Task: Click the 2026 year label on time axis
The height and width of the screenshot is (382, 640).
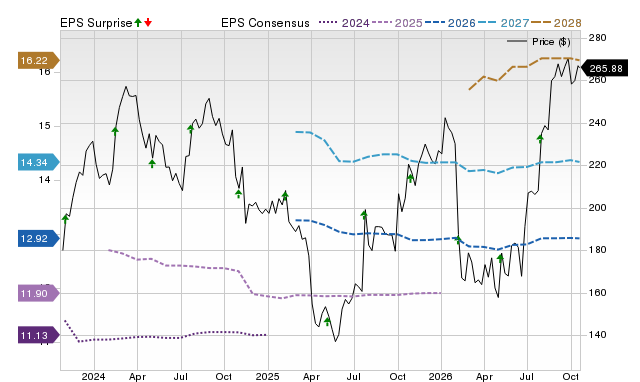Action: click(440, 376)
